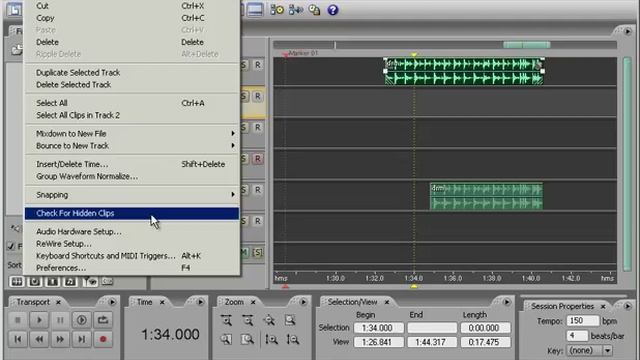Image resolution: width=640 pixels, height=360 pixels.
Task: Click the Fast Forward button
Action: (60, 339)
